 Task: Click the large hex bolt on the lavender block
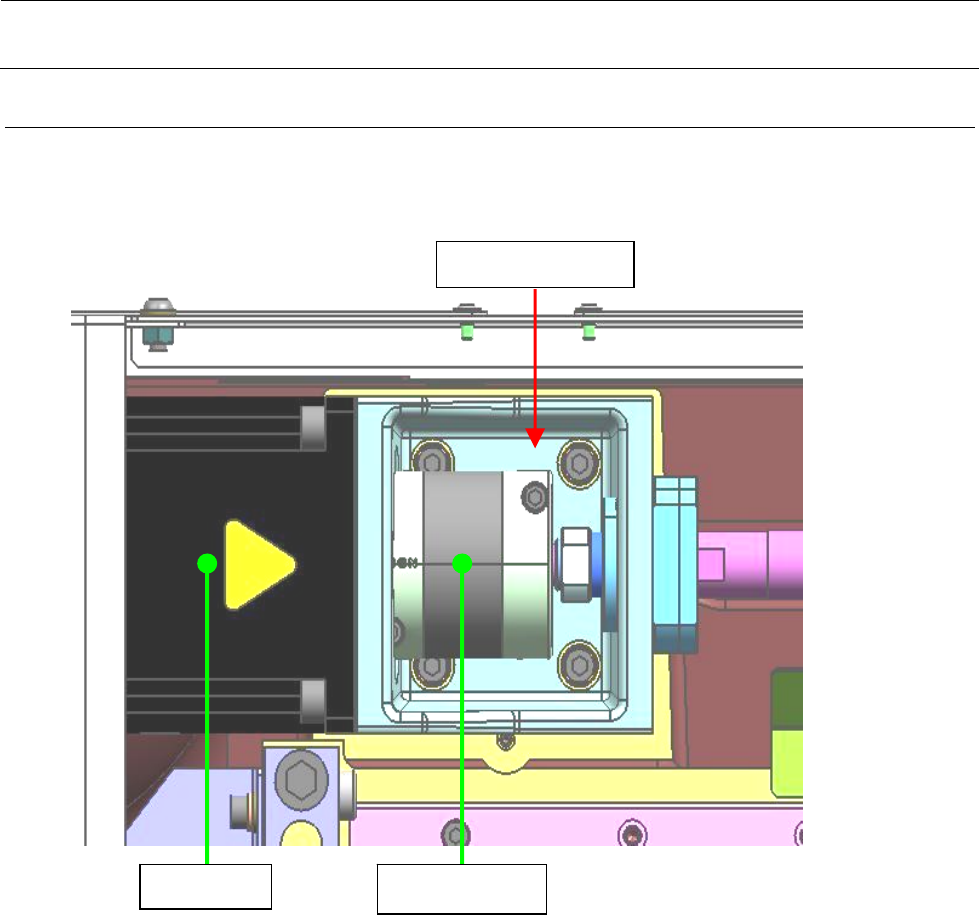pos(302,779)
